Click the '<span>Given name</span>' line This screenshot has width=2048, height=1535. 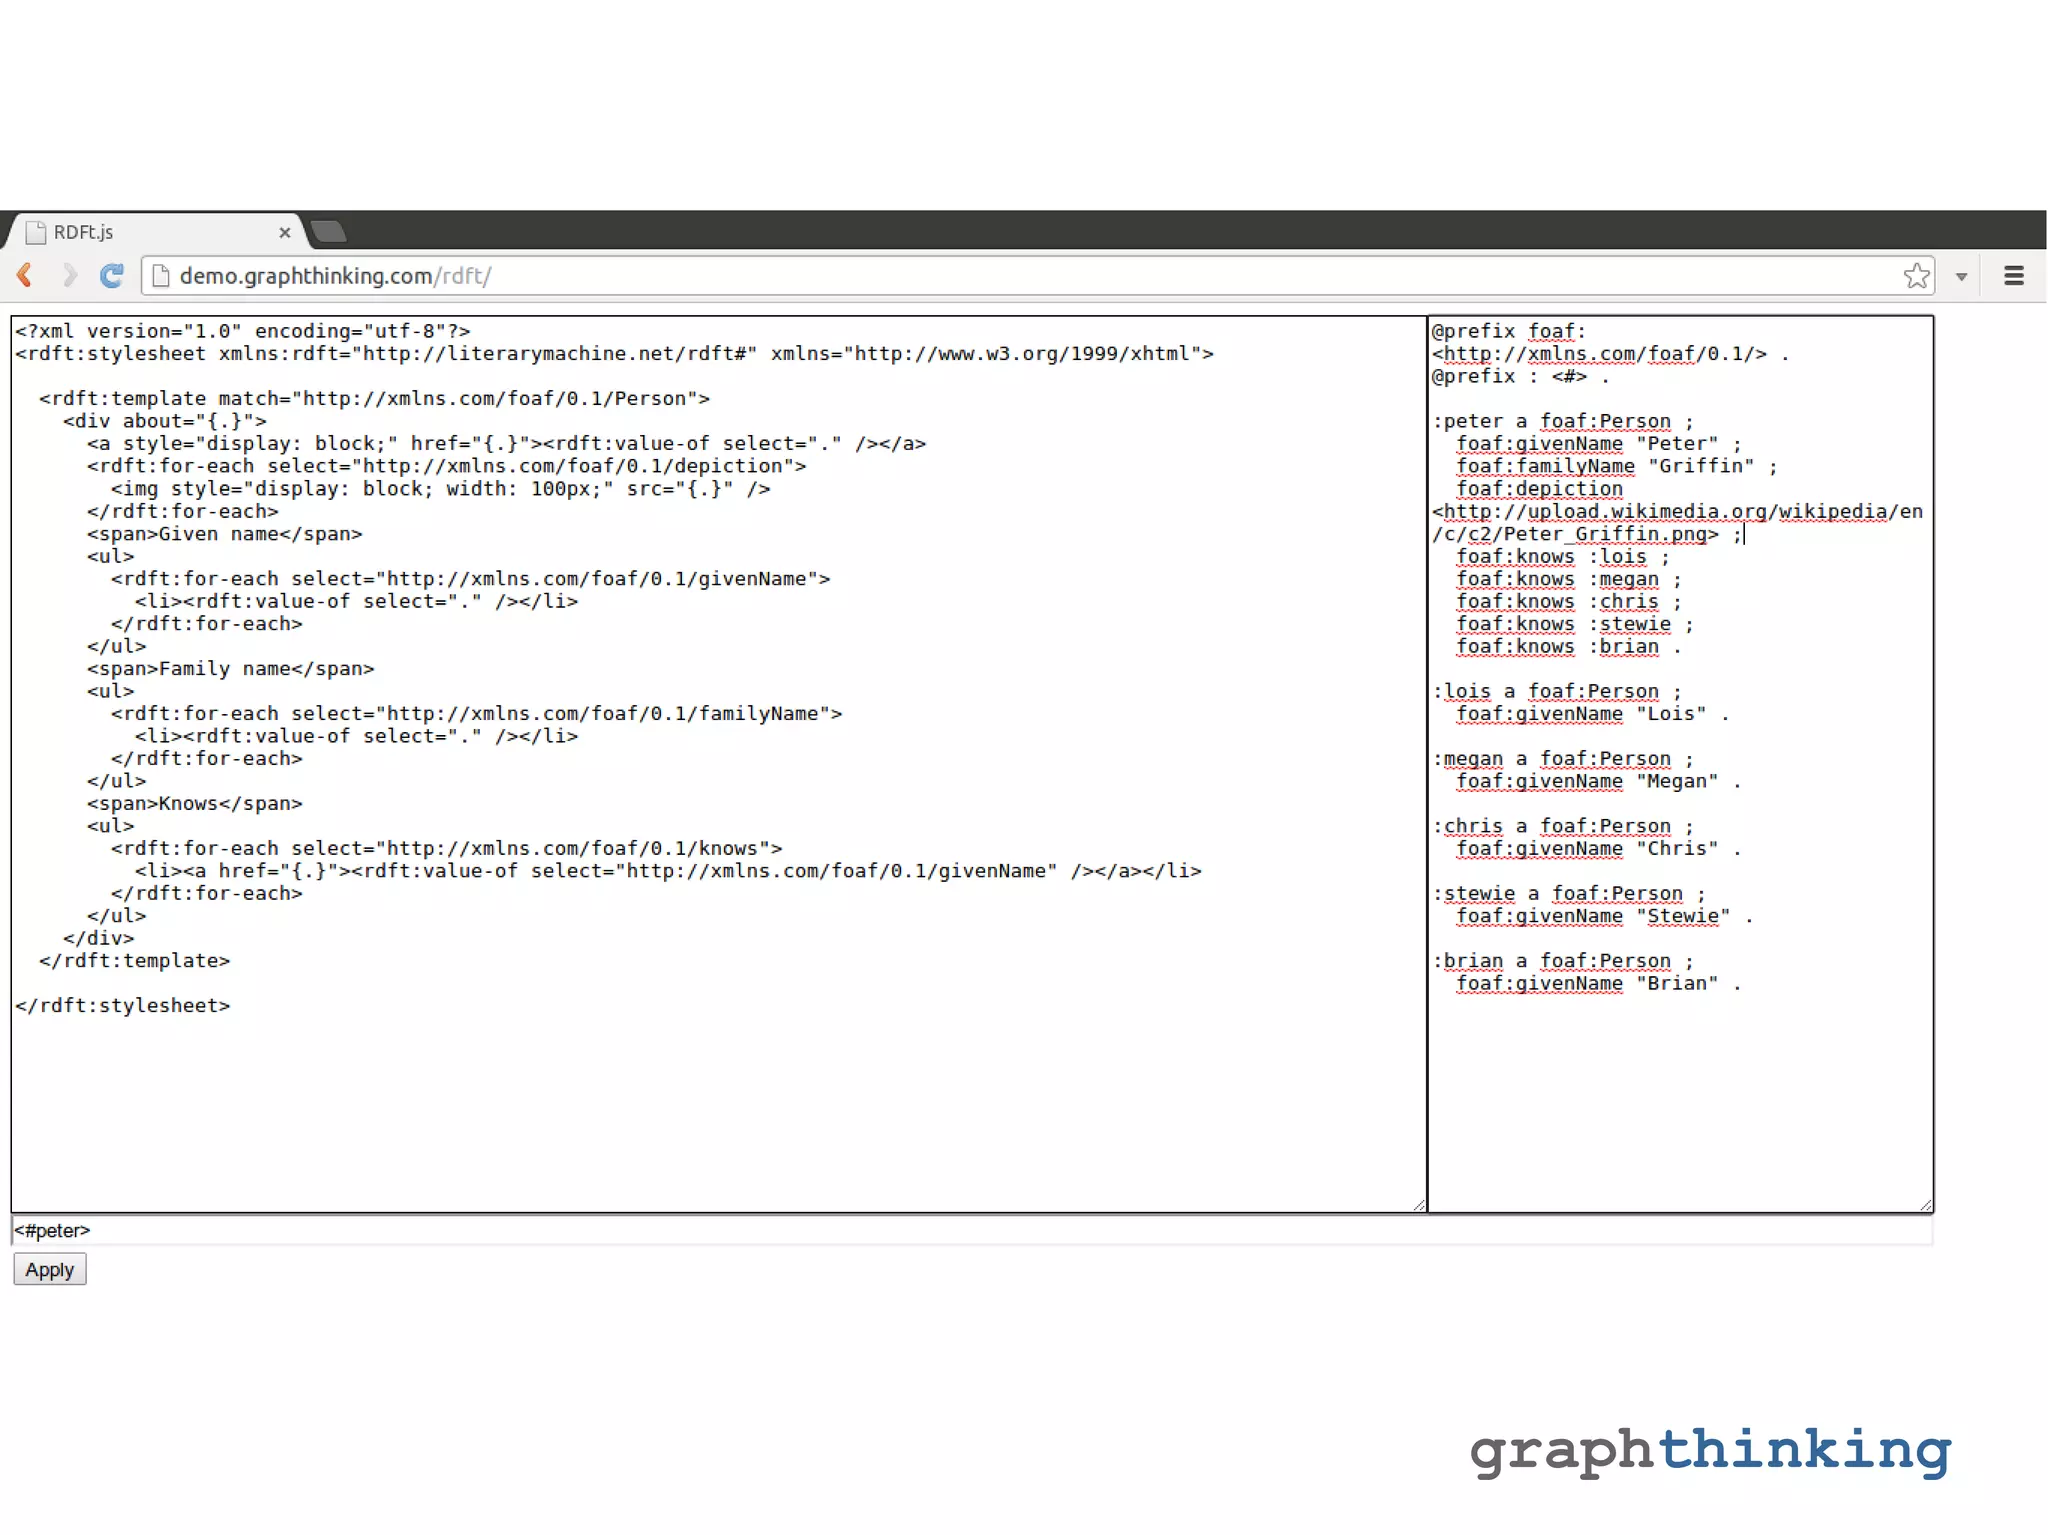[225, 533]
